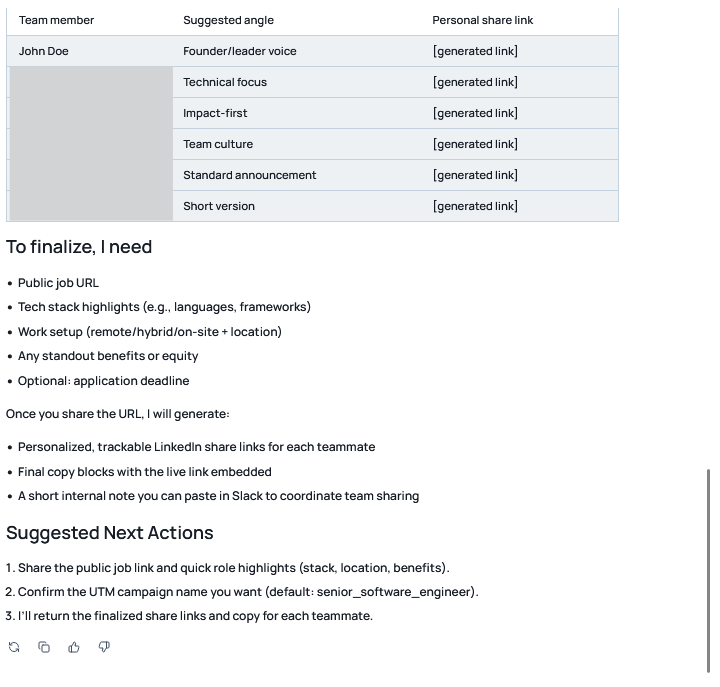Click the Team member column header
720x687 pixels.
57,20
